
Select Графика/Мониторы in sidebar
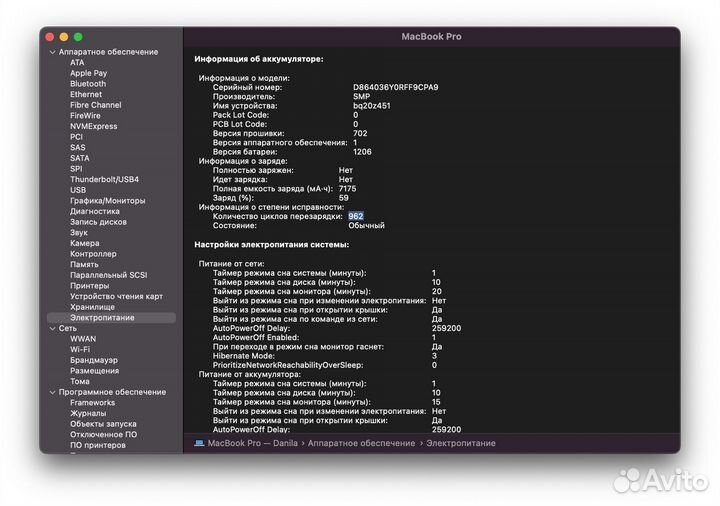(x=107, y=201)
